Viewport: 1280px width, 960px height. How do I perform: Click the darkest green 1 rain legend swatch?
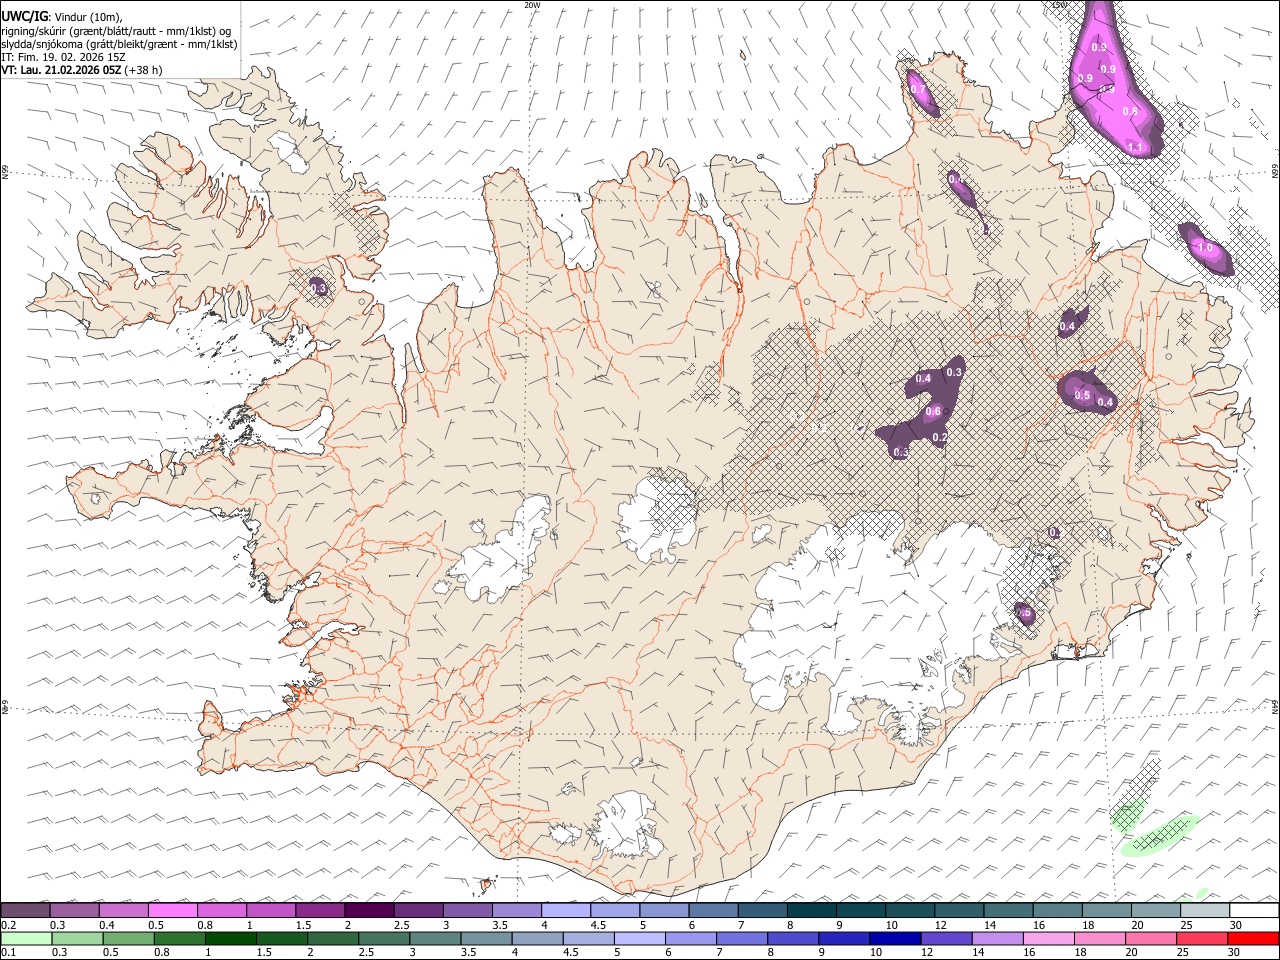[231, 939]
